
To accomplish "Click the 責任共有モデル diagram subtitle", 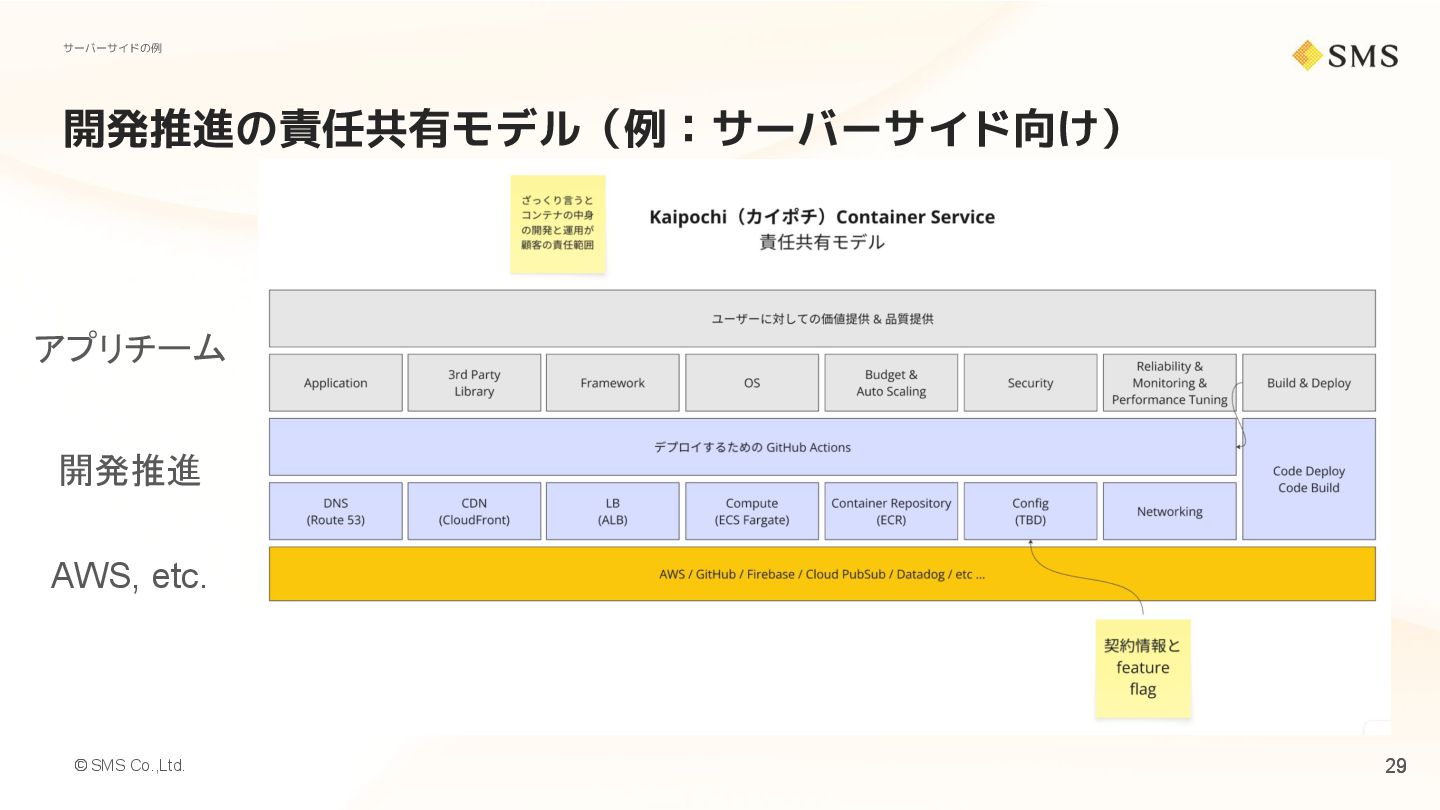I will point(822,242).
